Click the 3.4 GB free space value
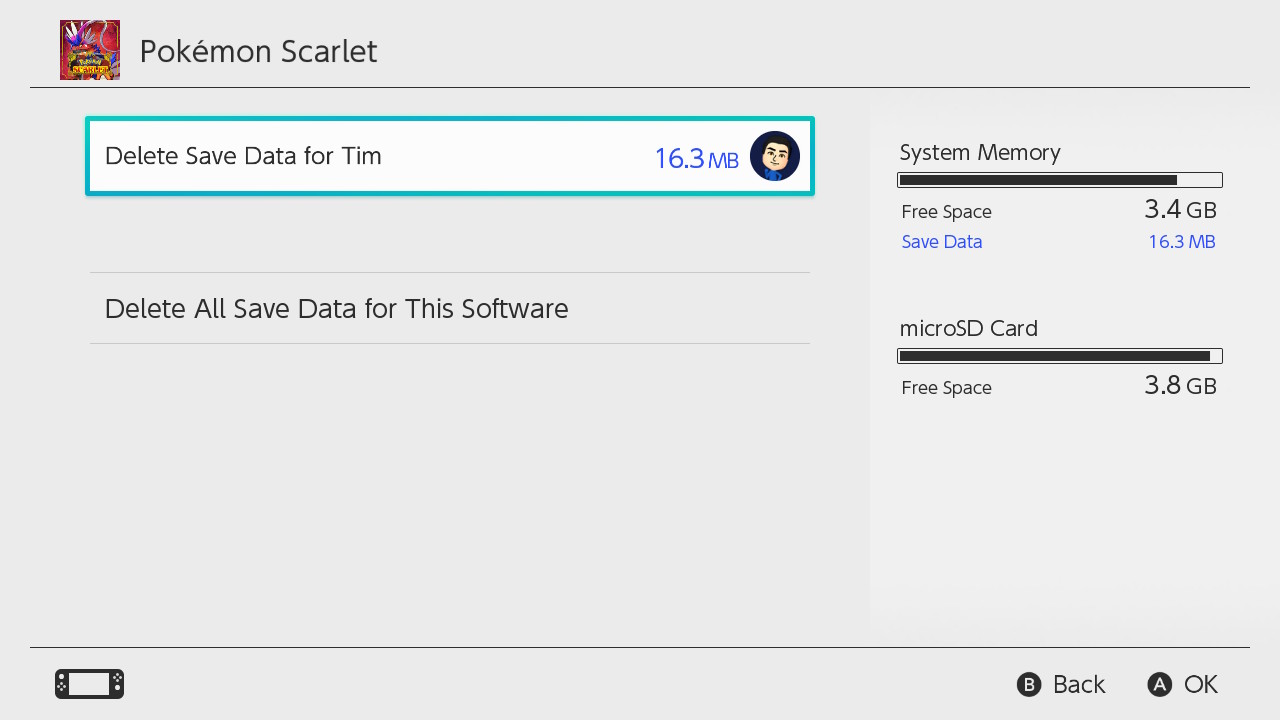Screen dimensions: 1280x720 1180,210
